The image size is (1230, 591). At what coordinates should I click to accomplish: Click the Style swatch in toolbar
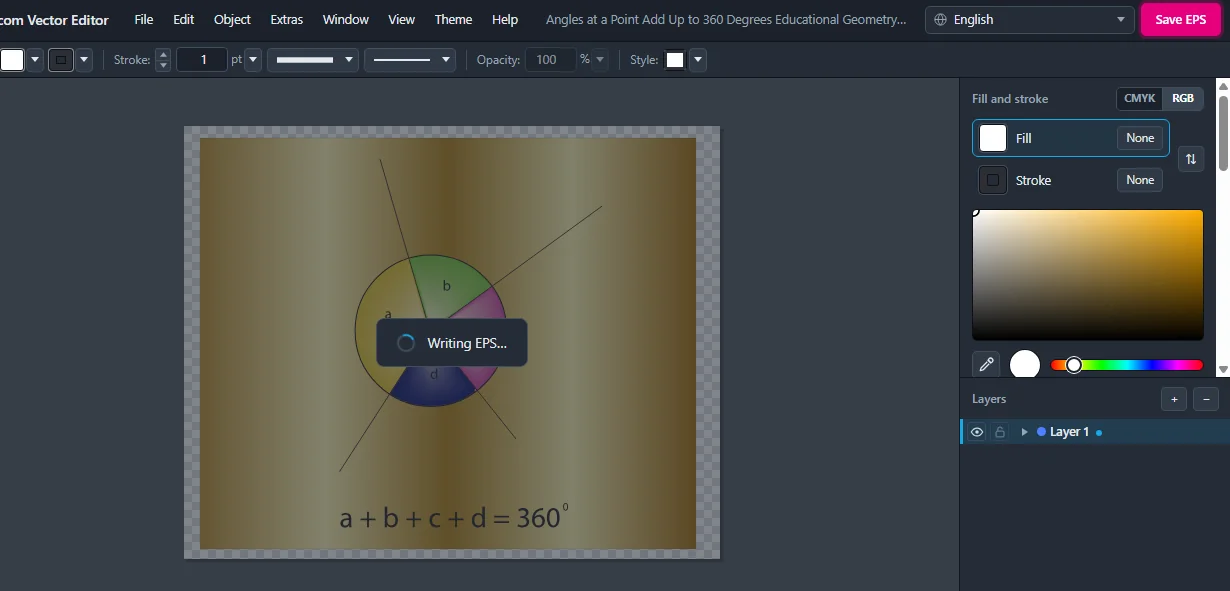(675, 60)
